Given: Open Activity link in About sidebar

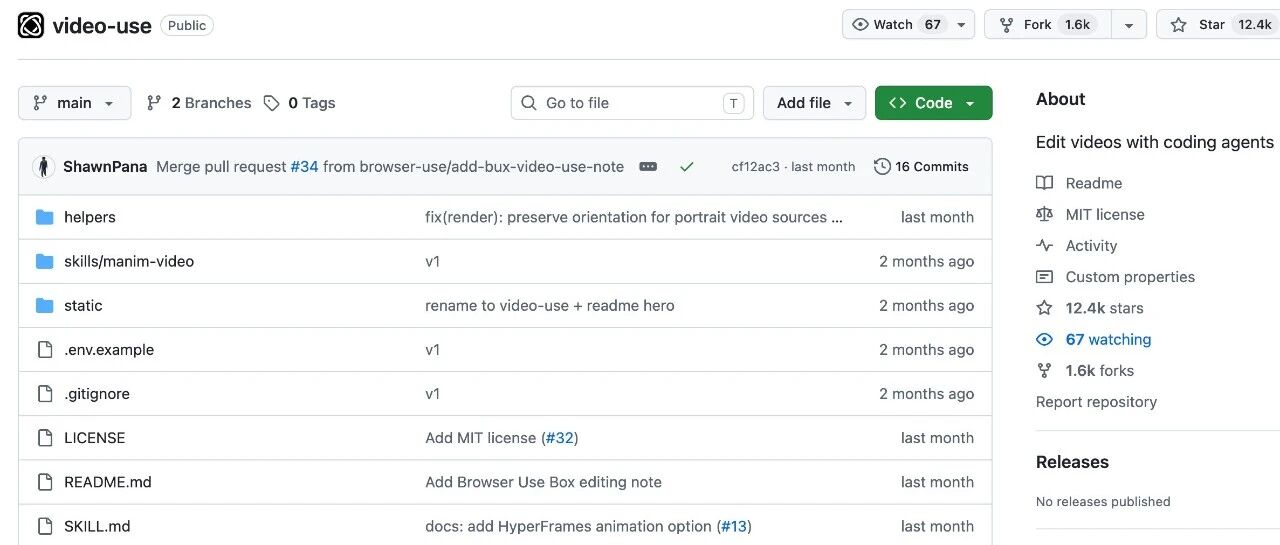Looking at the screenshot, I should [x=1077, y=245].
